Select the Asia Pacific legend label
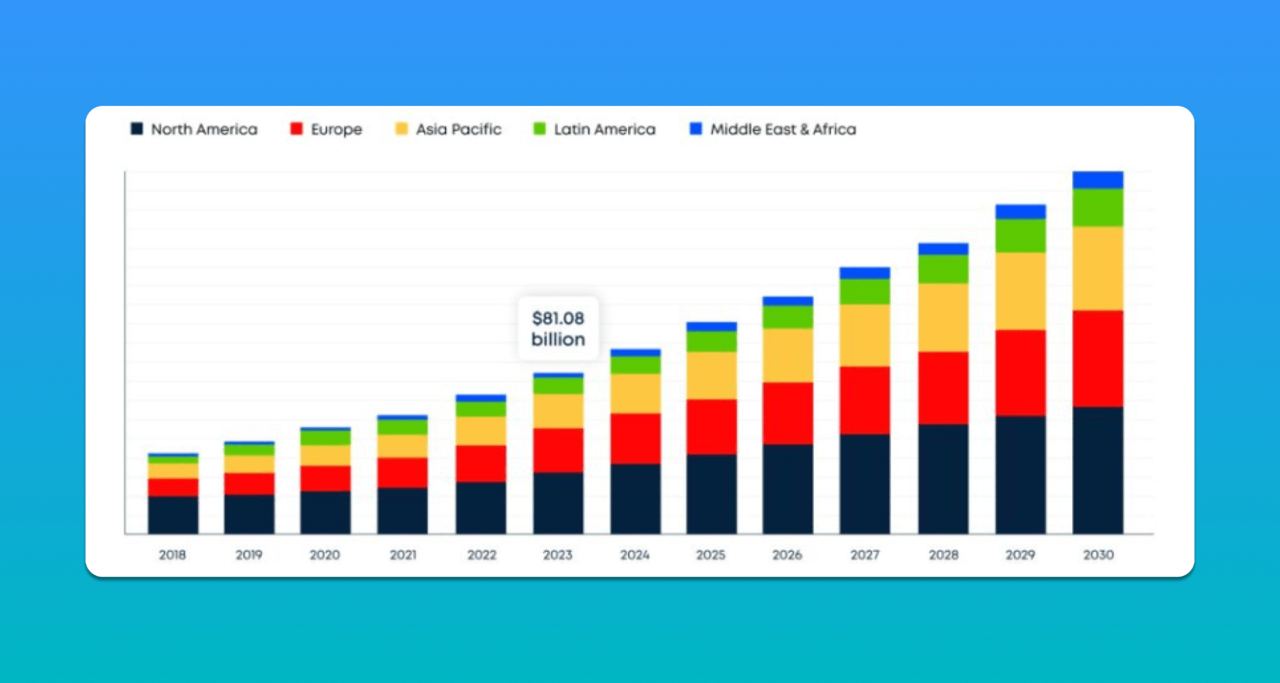This screenshot has height=683, width=1280. 458,129
